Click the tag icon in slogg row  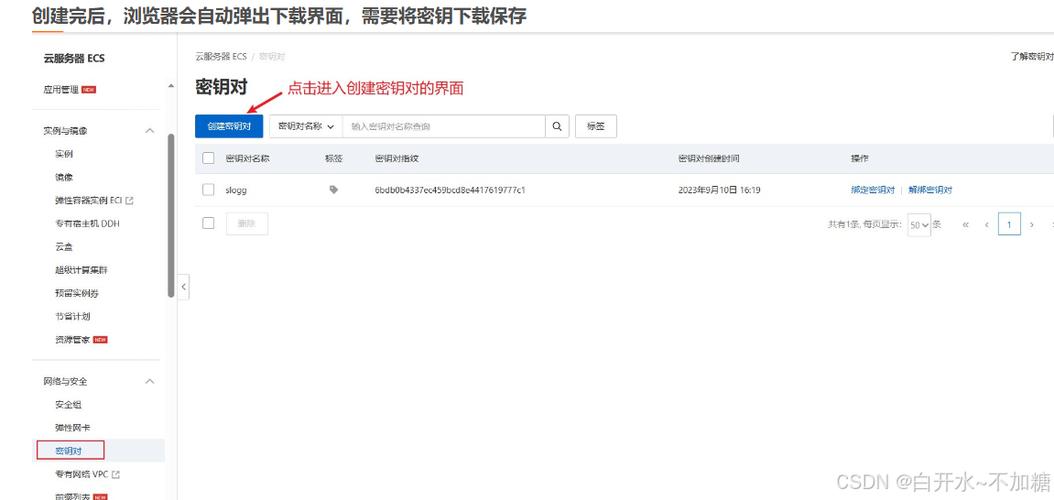(x=333, y=190)
